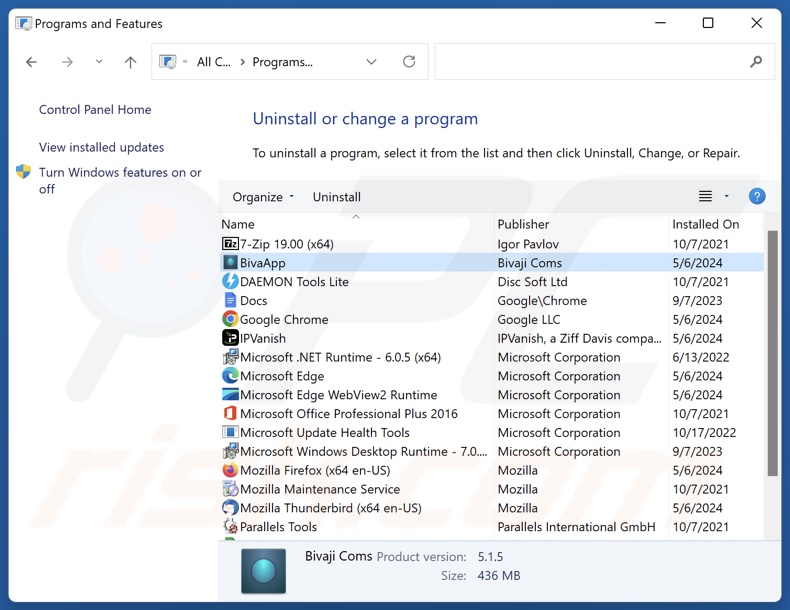Screen dimensions: 790x610
Task: Select Mozilla Firefox (x64 en-US) entry
Action: click(x=315, y=470)
